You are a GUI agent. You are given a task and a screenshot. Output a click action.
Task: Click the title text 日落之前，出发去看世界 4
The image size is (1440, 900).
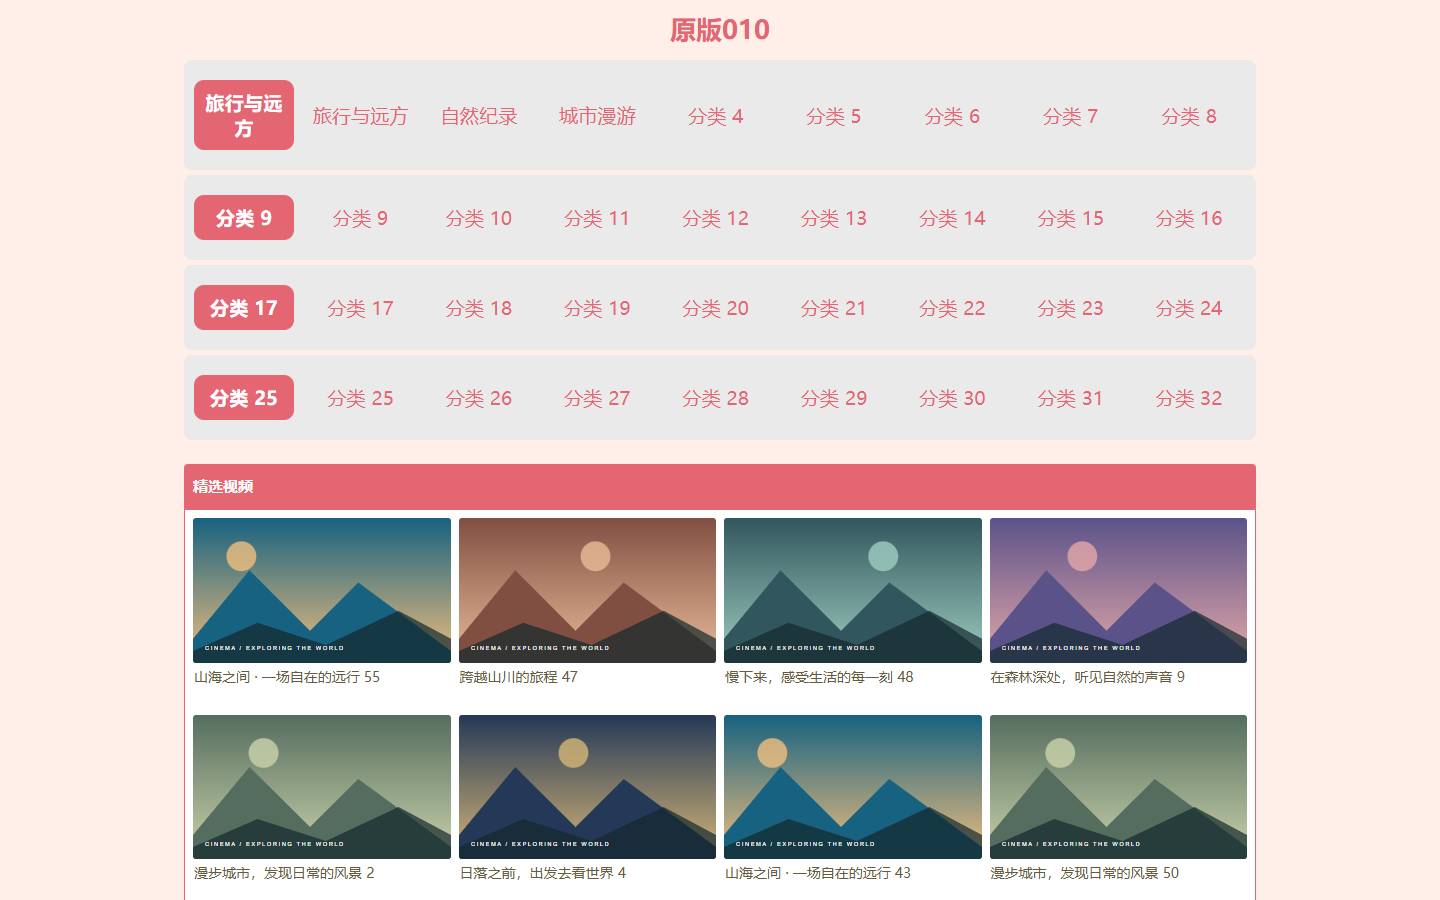coord(543,873)
